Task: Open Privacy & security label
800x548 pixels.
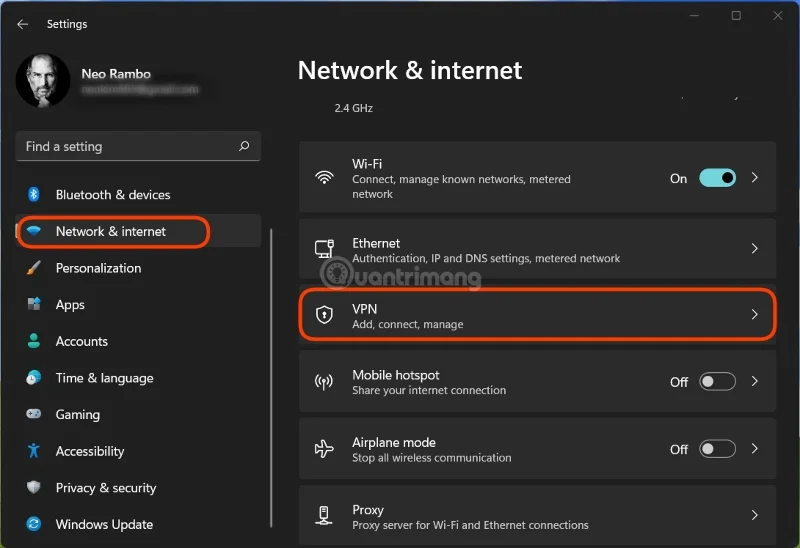Action: (x=106, y=488)
